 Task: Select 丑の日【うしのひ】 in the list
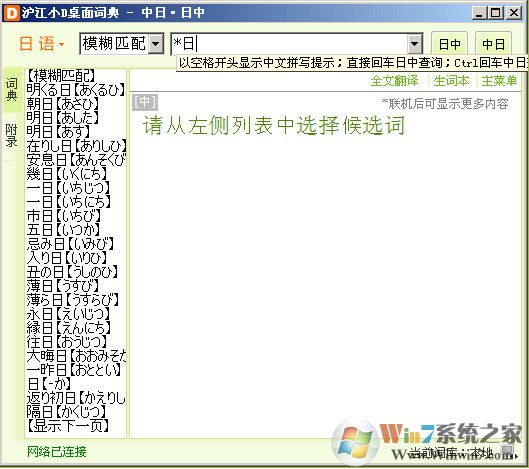[x=72, y=272]
